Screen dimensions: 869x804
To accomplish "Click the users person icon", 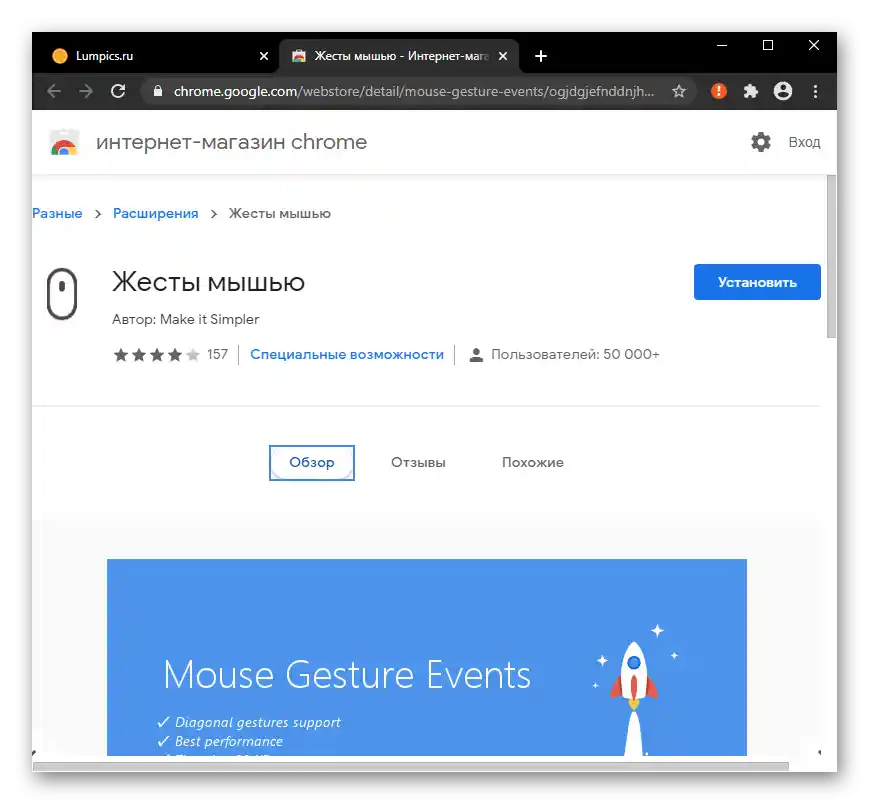I will coord(476,355).
